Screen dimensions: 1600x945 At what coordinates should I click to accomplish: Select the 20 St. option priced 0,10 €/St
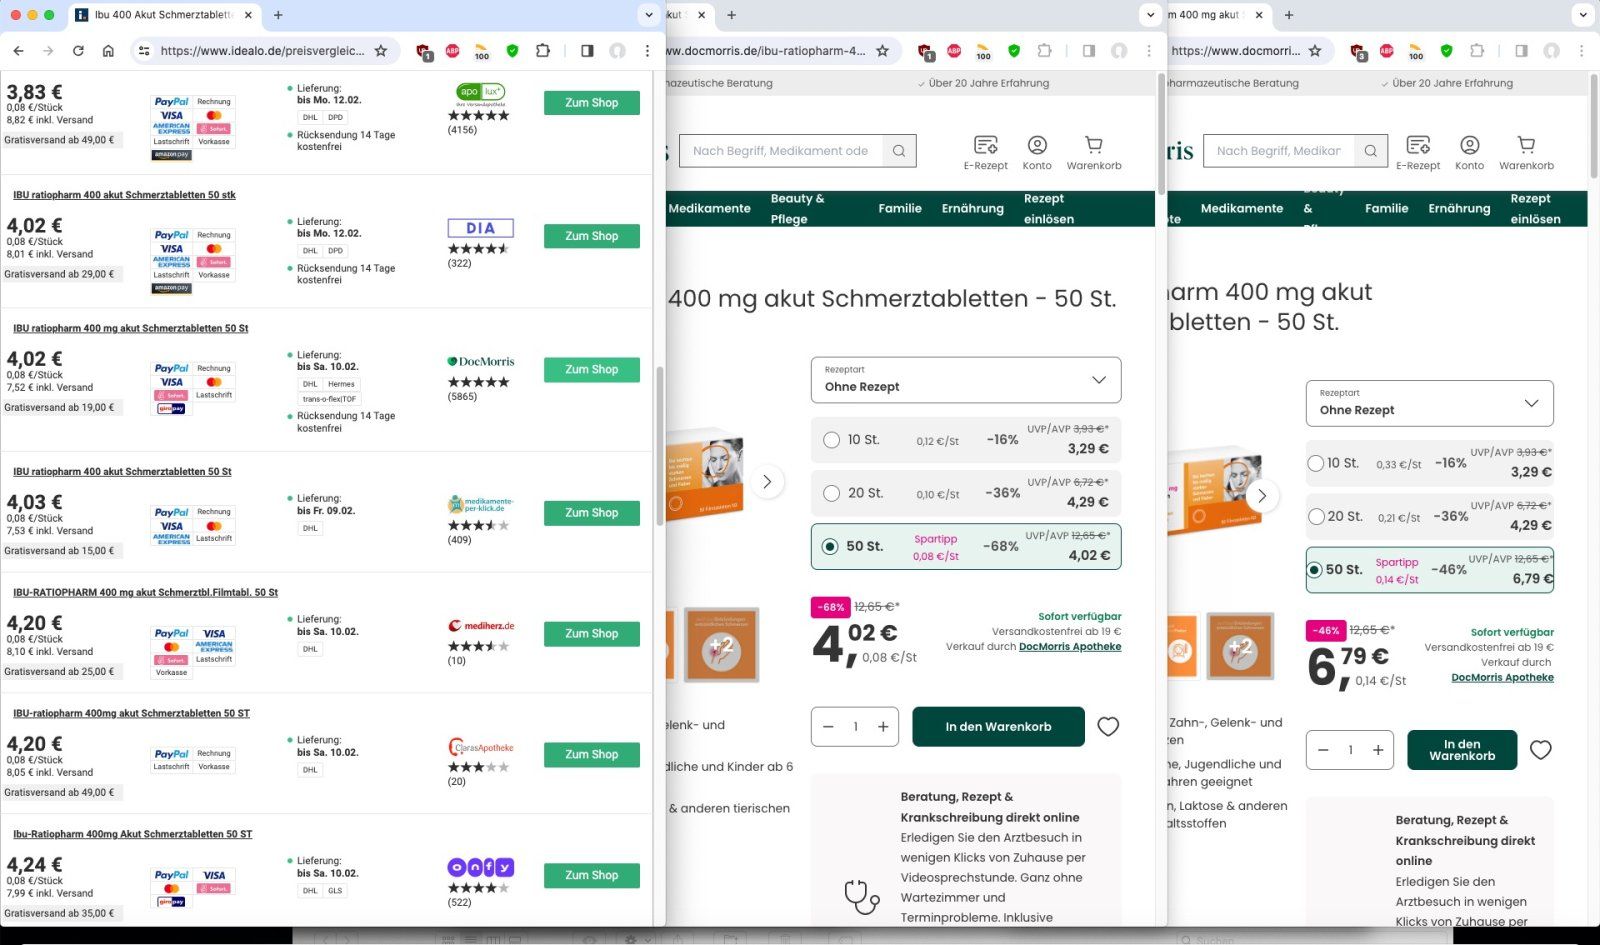click(x=831, y=493)
